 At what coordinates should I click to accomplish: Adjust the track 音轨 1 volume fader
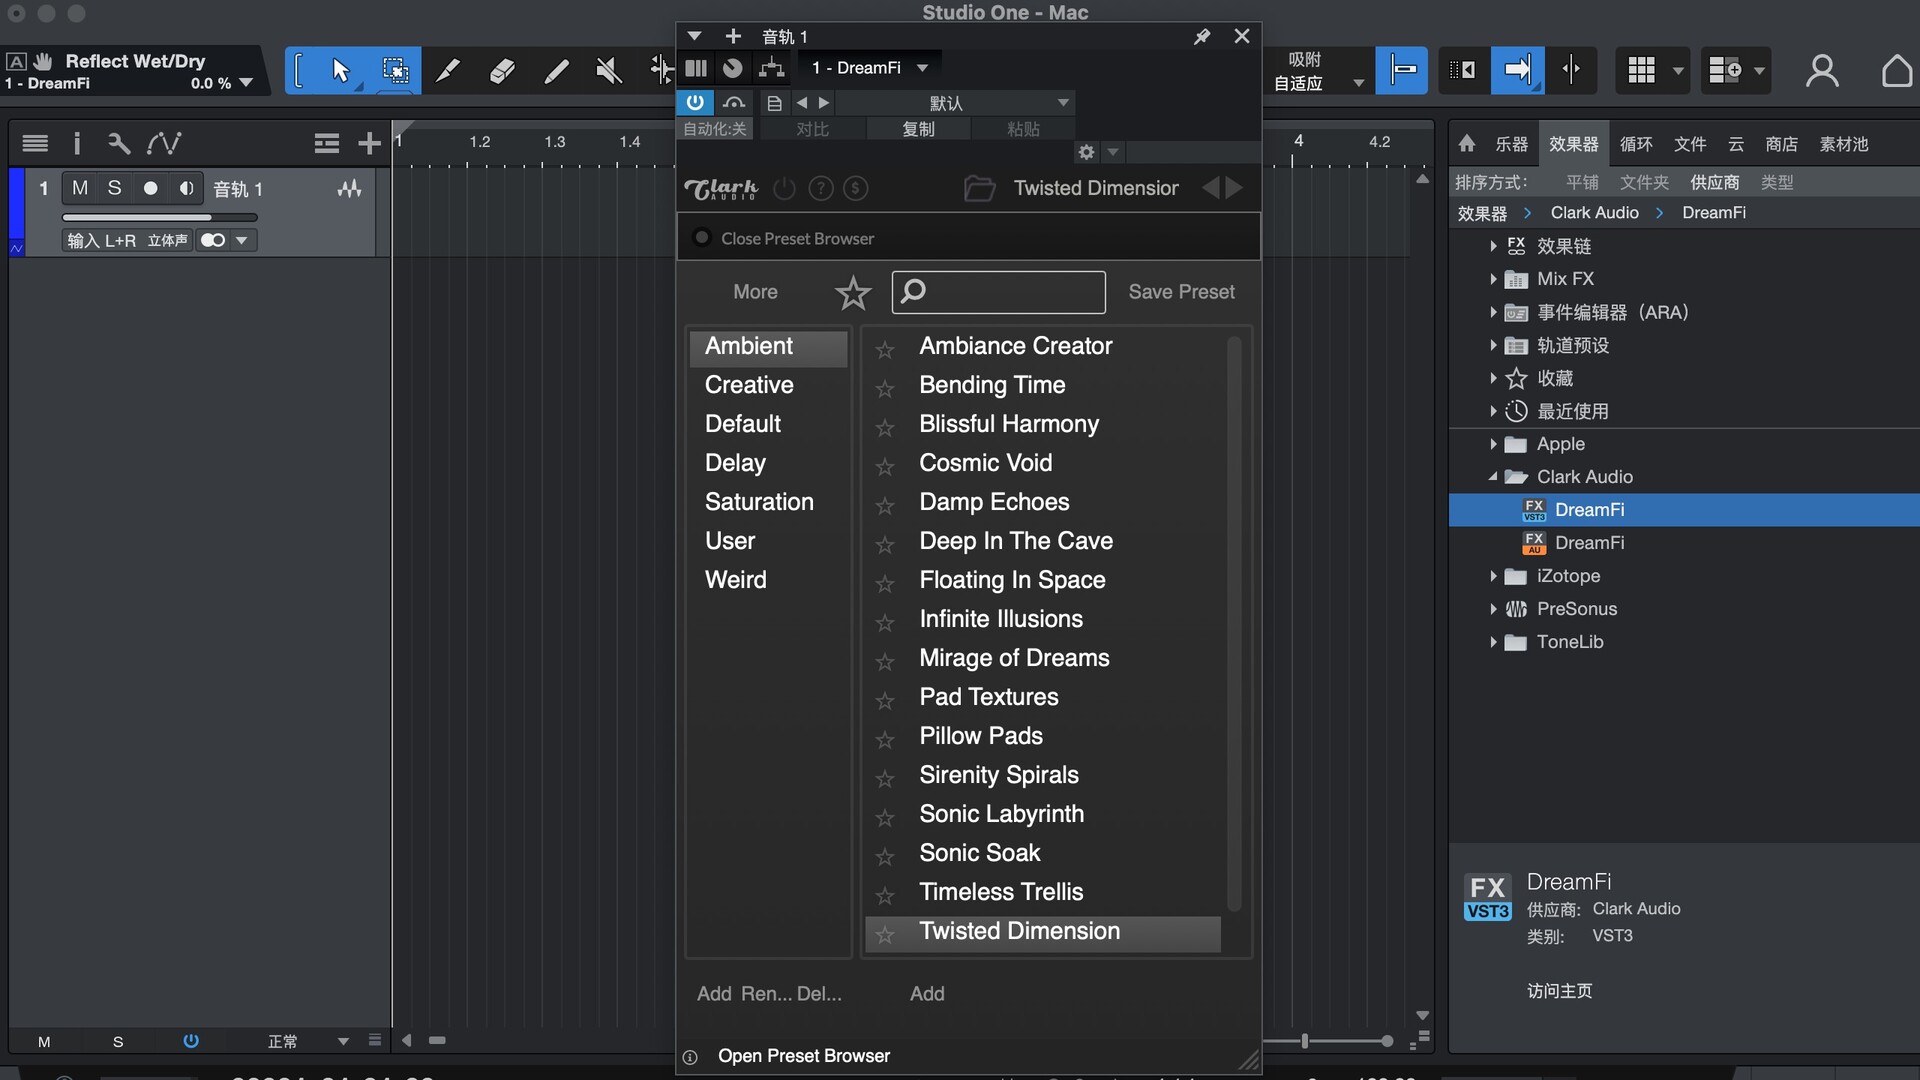160,217
